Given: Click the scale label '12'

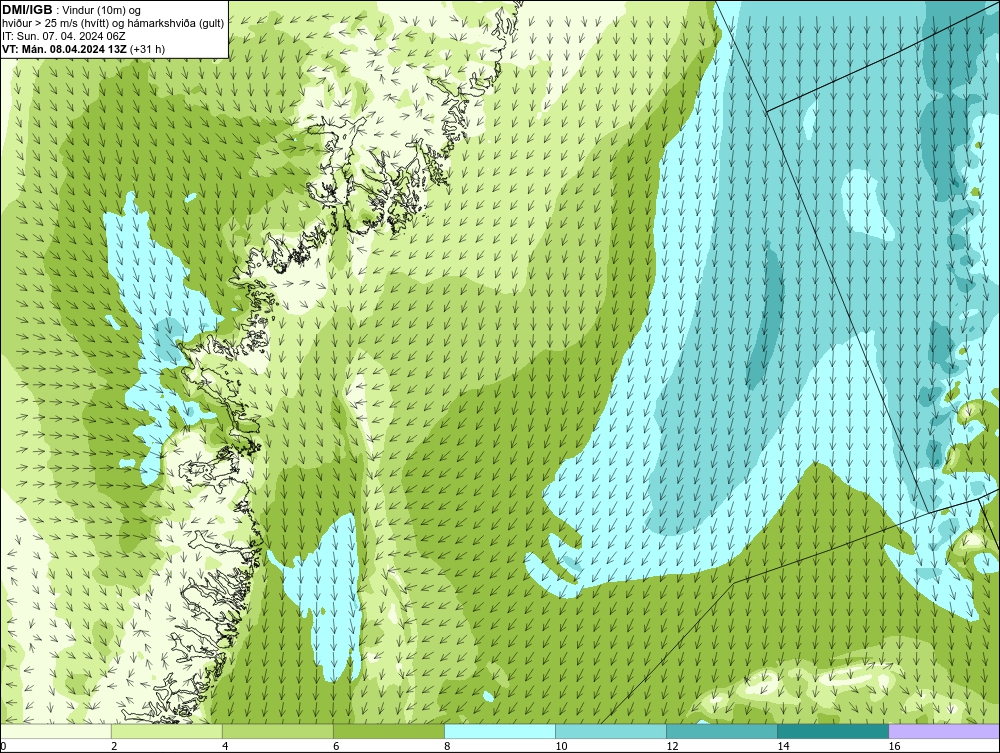Looking at the screenshot, I should tap(672, 746).
